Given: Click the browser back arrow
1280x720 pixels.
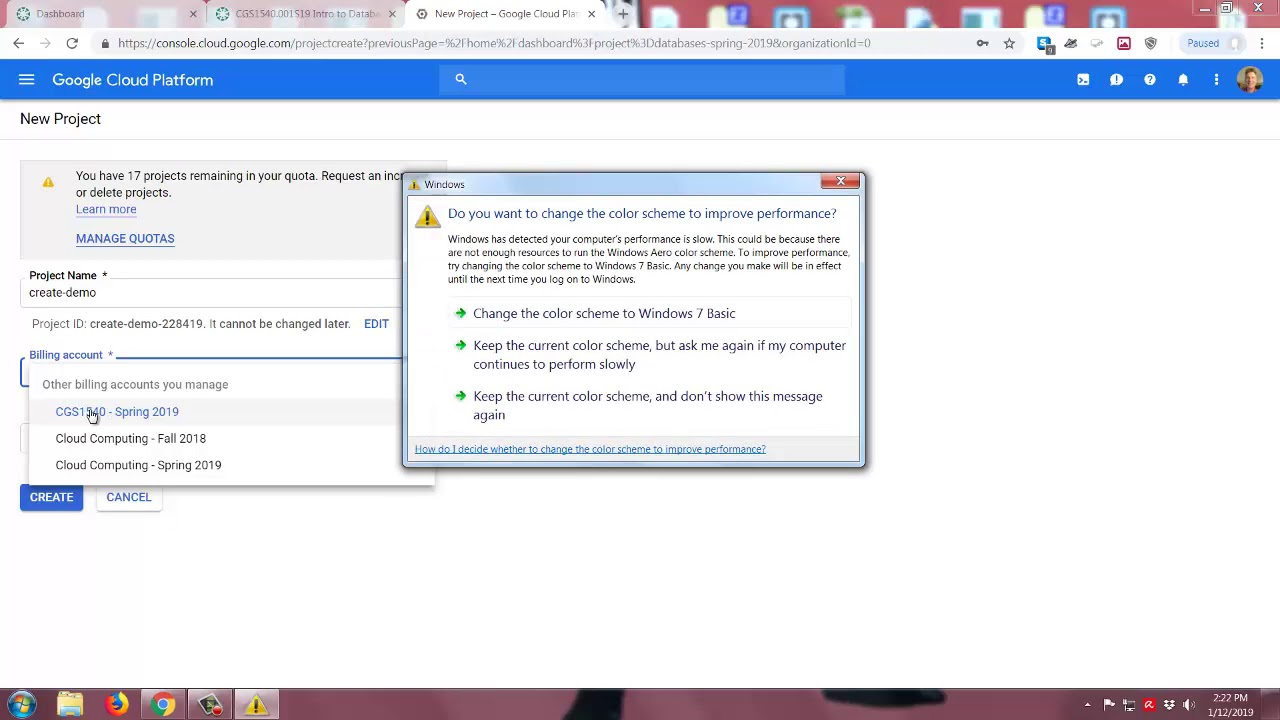Looking at the screenshot, I should coord(19,43).
